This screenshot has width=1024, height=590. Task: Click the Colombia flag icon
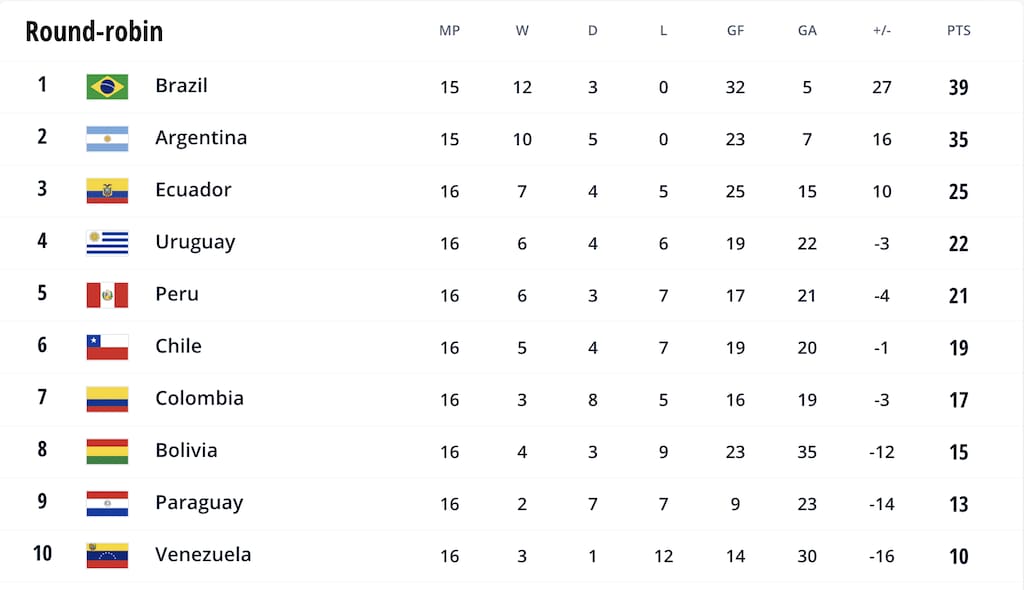[x=107, y=399]
